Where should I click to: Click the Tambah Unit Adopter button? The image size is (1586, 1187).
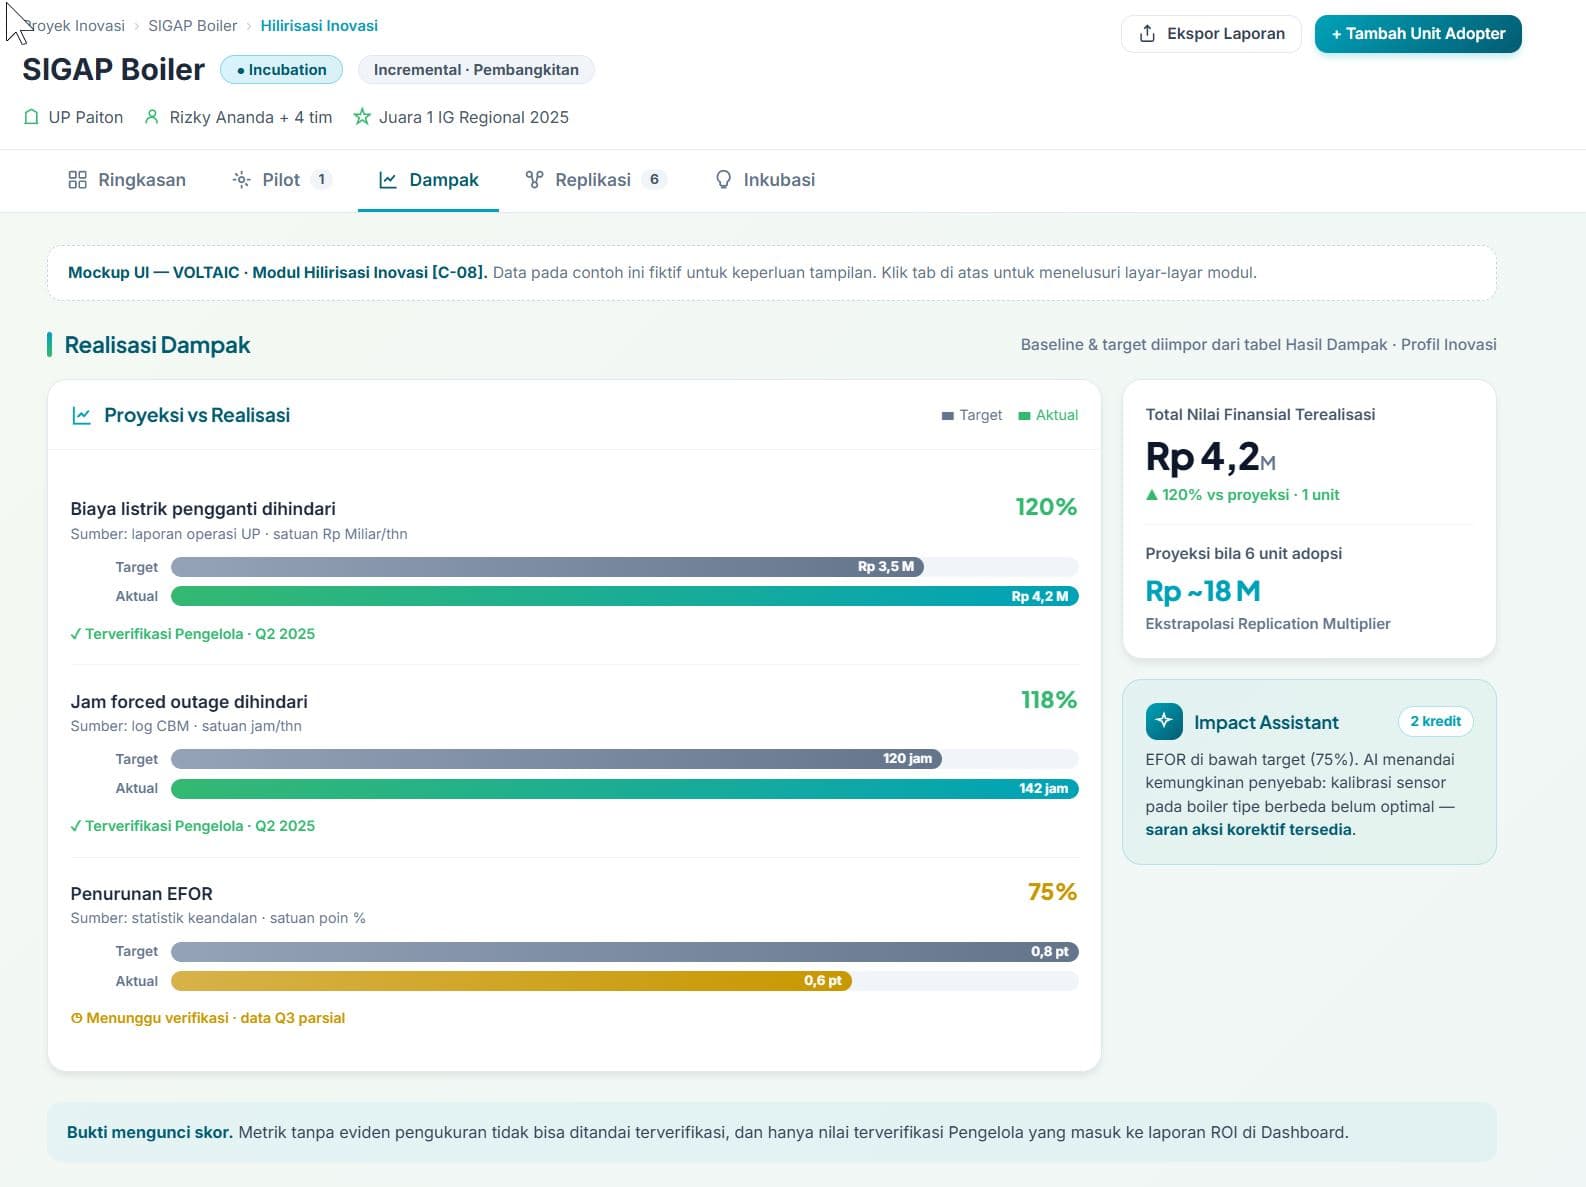coord(1418,33)
